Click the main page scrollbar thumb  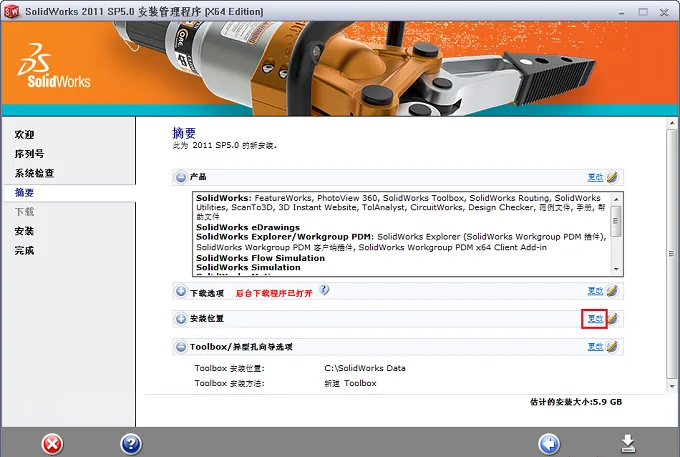coord(672,254)
